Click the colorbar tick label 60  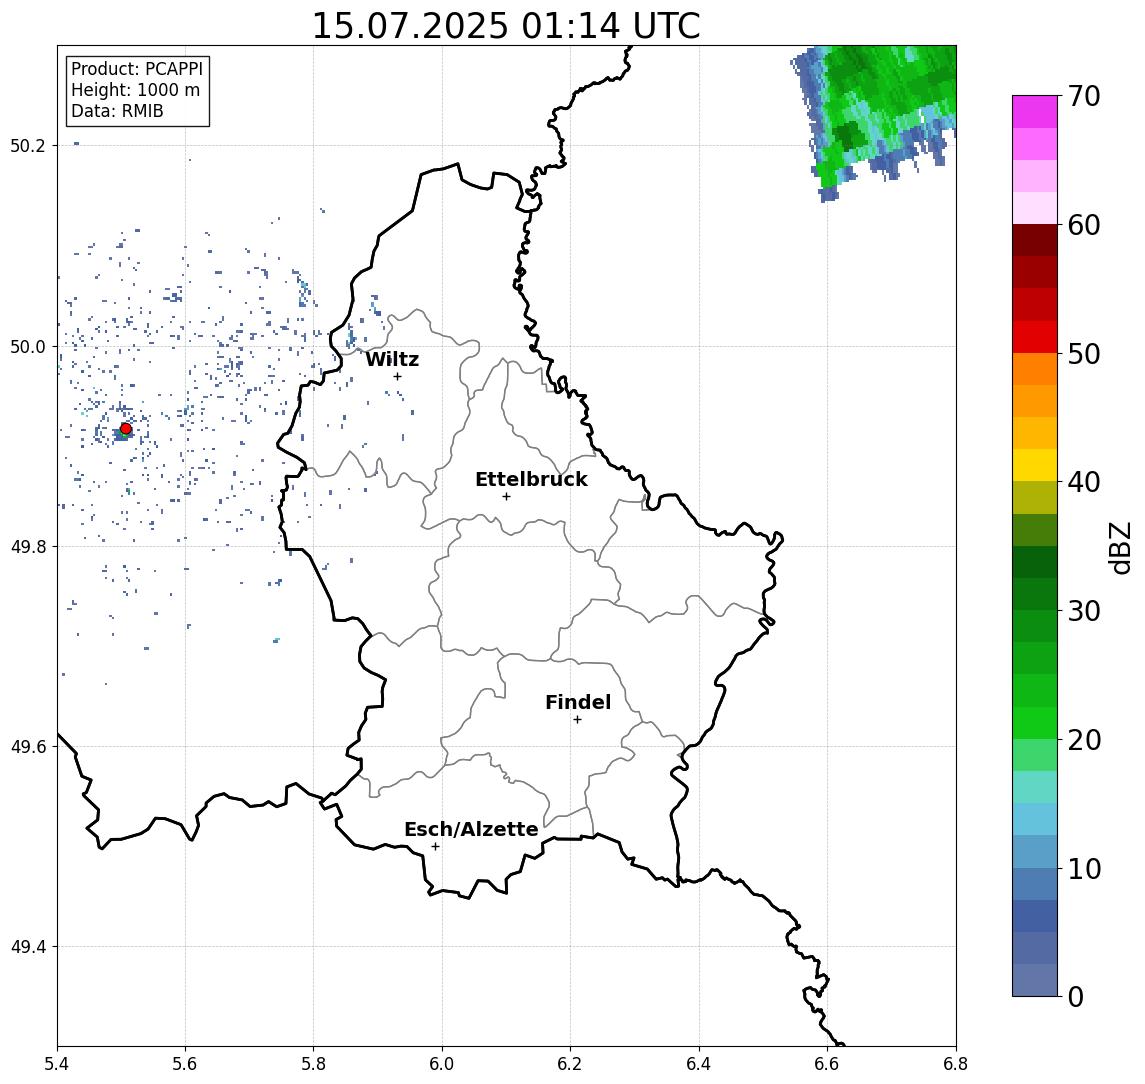(x=1084, y=226)
